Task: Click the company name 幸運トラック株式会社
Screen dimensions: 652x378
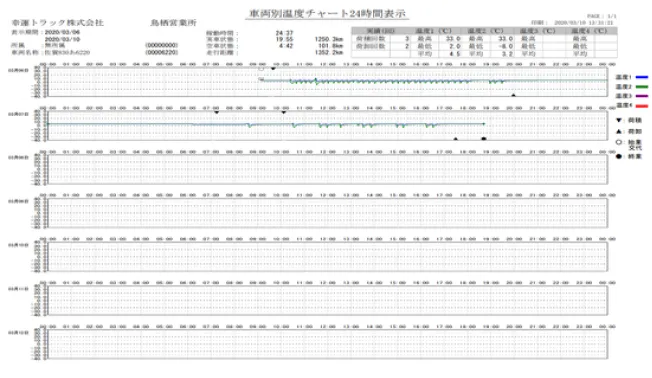Action: 57,22
